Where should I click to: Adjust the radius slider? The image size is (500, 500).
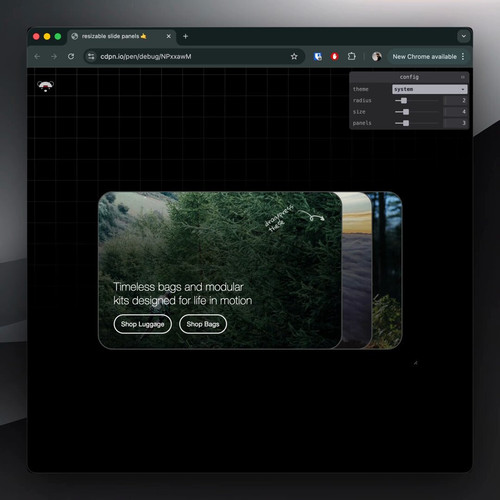[x=417, y=100]
